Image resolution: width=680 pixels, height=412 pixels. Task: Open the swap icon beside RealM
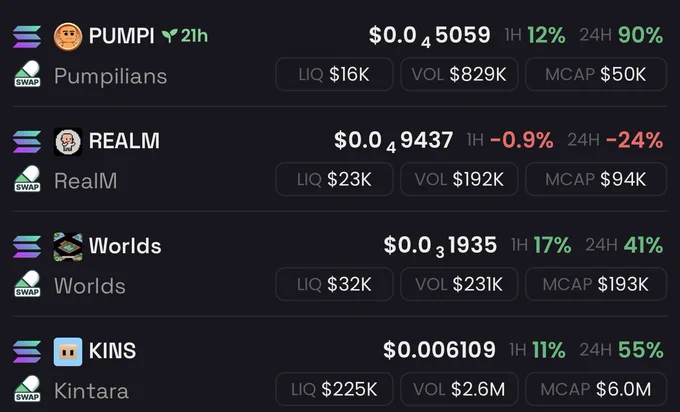click(27, 179)
